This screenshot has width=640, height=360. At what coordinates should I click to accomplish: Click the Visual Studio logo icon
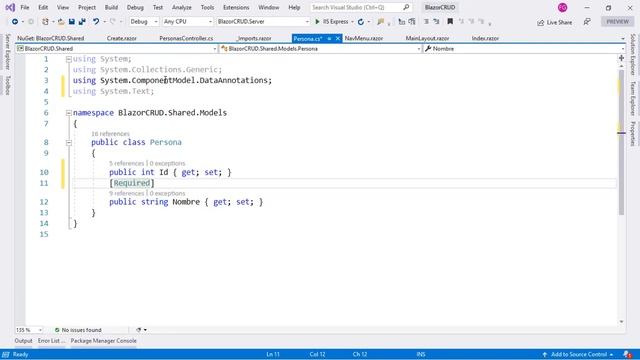coord(10,7)
